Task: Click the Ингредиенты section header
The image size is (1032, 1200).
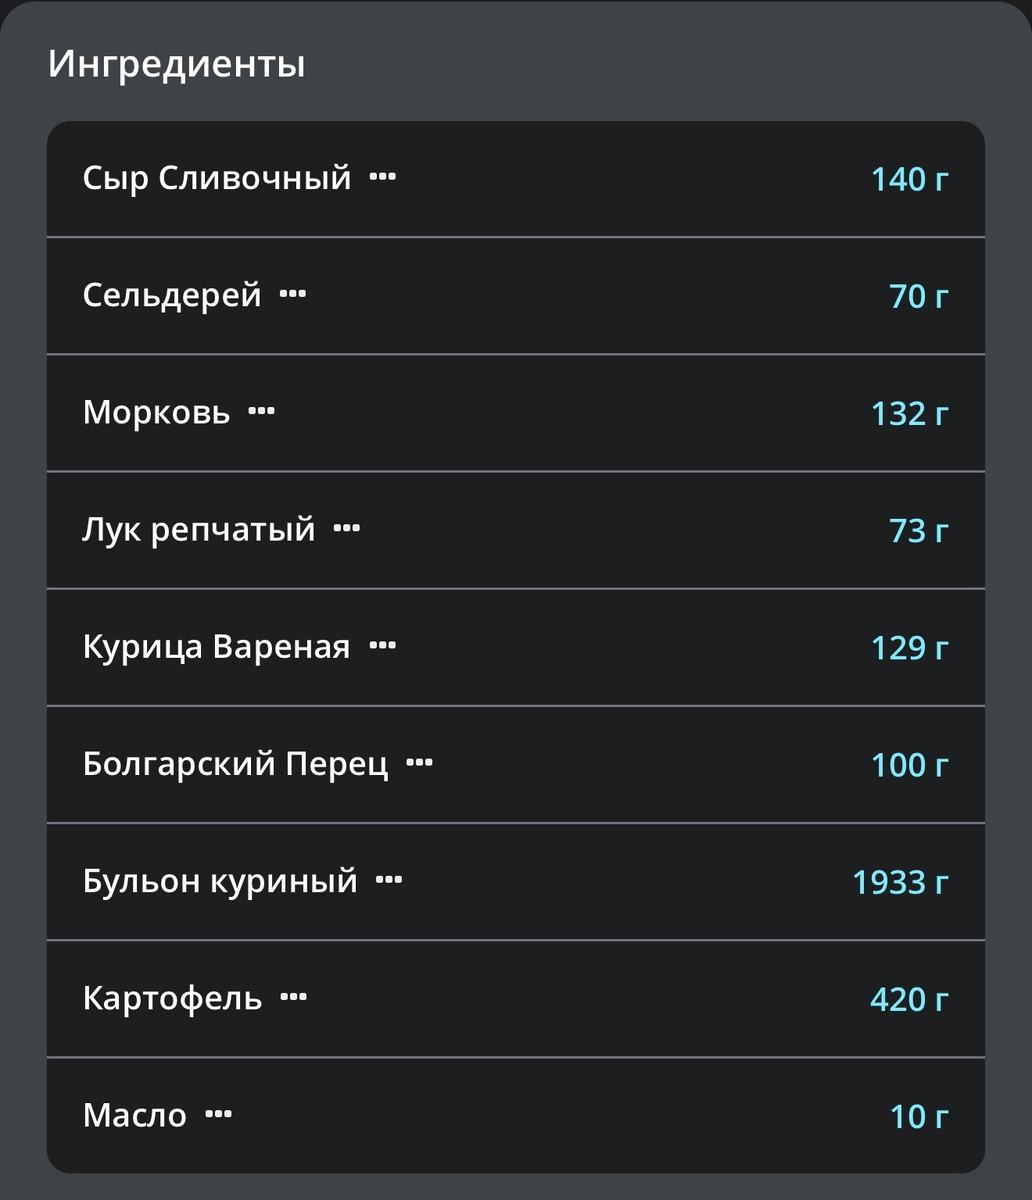Action: coord(176,65)
